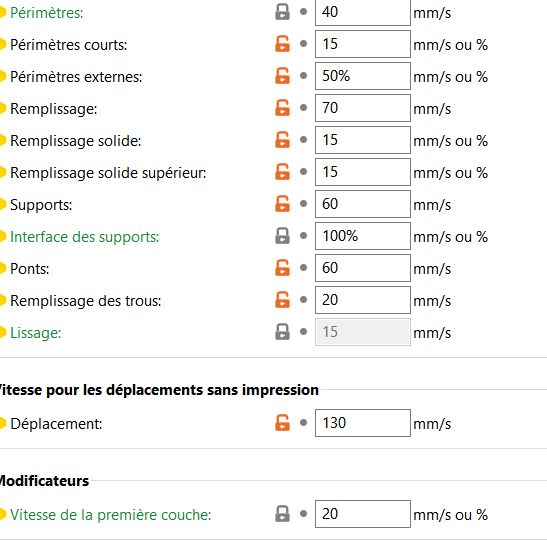Click the dot bullet next to Lissage field
Screen dimensions: 547x541
[304, 332]
